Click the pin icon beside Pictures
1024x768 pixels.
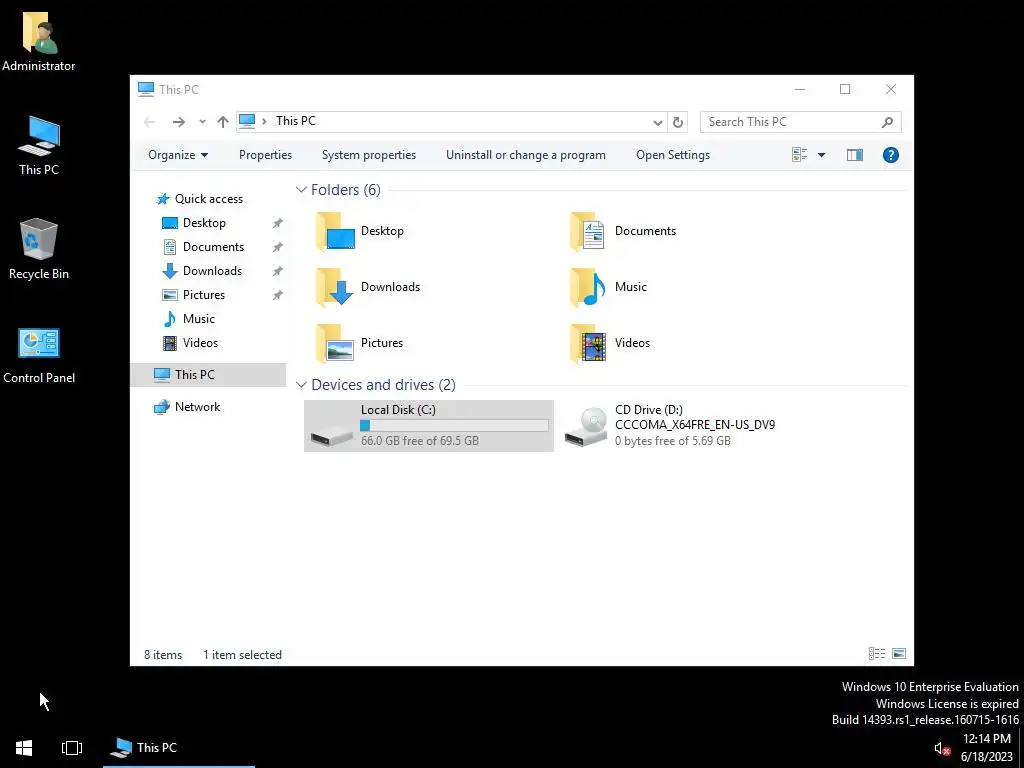278,295
